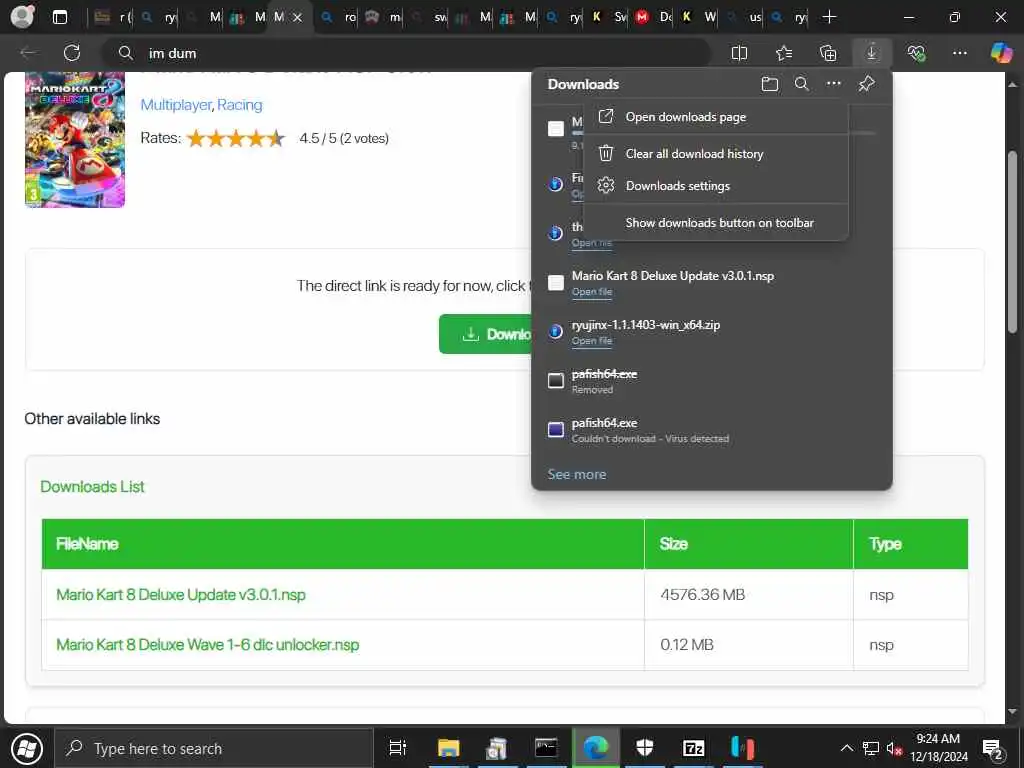
Task: Open the Copilot sidebar icon
Action: point(1000,53)
